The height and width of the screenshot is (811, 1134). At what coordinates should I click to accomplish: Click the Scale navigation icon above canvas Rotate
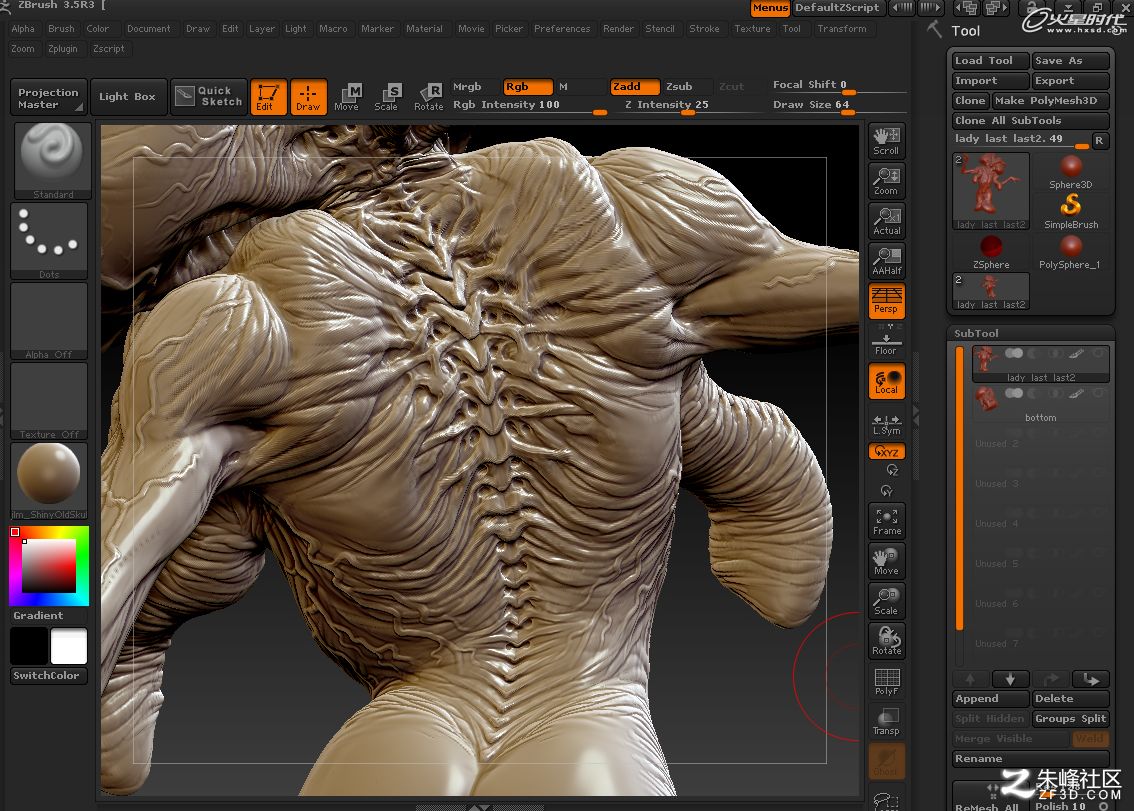point(887,601)
